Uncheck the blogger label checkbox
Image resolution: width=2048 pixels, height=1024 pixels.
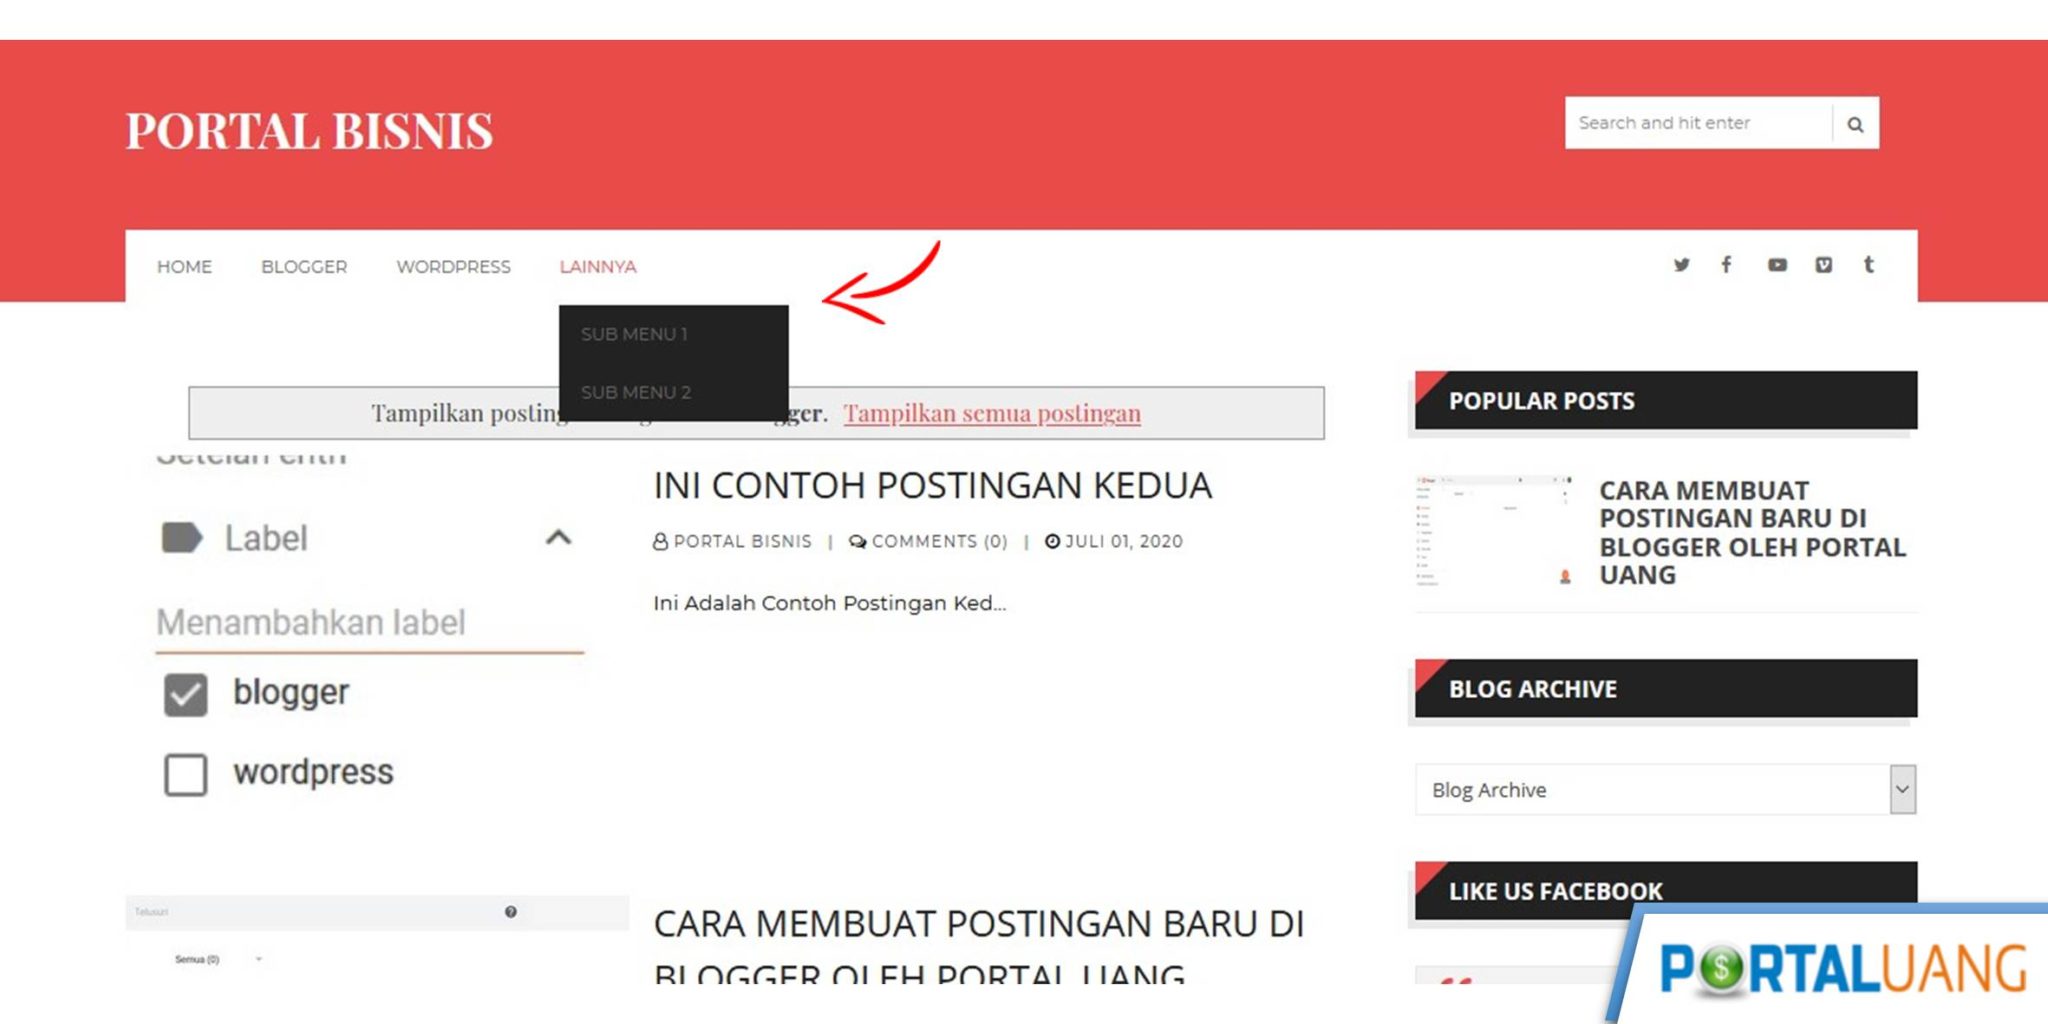186,695
